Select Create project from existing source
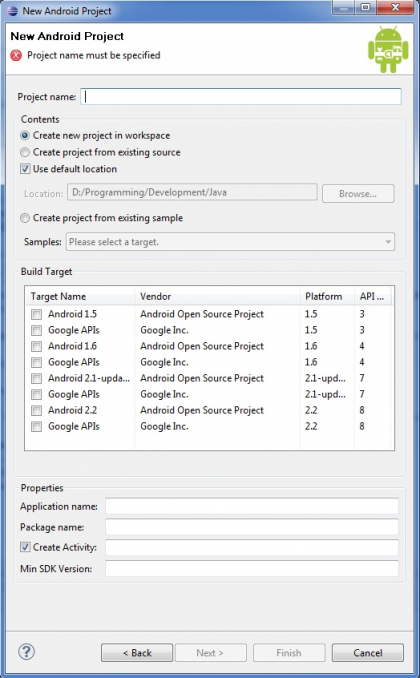The image size is (420, 678). click(25, 152)
